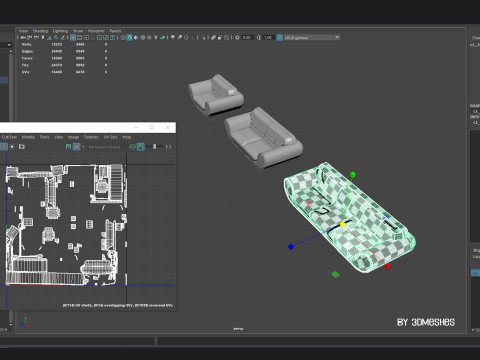This screenshot has width=480, height=360.
Task: Toggle the Resolution Gate button
Action: pos(86,38)
